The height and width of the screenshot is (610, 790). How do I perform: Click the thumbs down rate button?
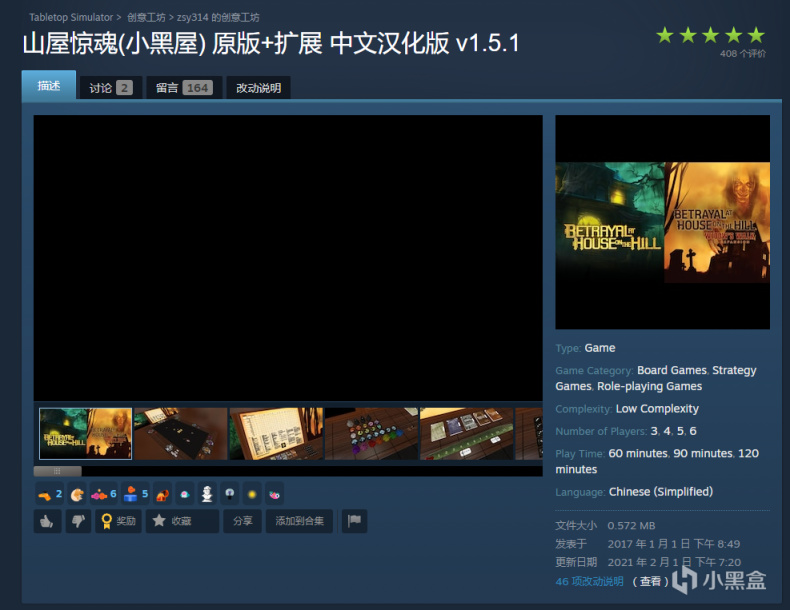click(x=78, y=521)
